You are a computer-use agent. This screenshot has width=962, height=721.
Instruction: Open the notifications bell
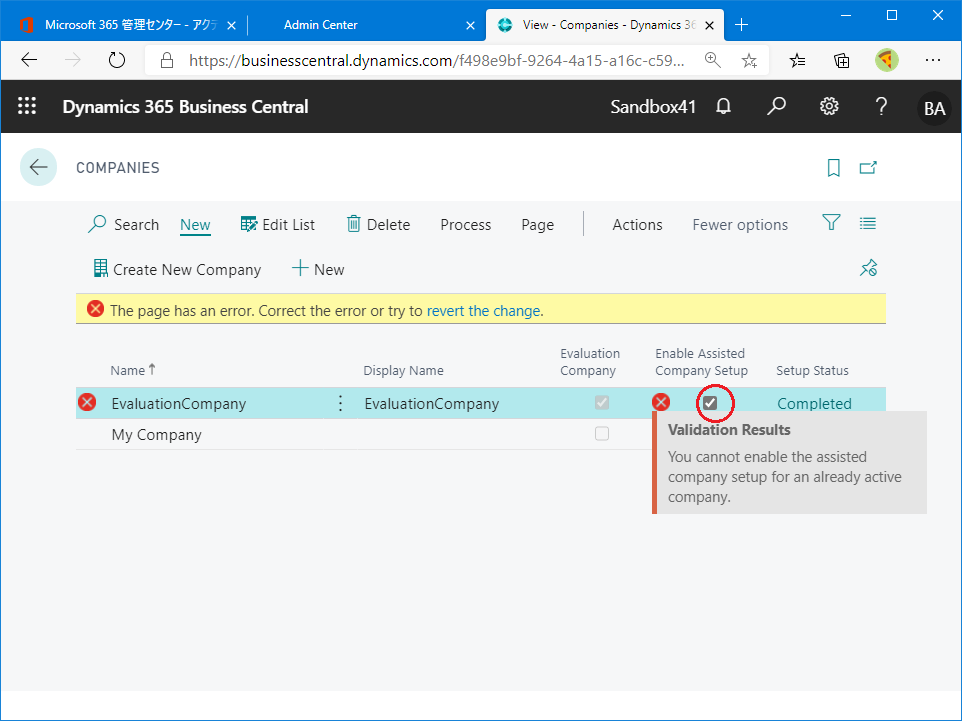coord(723,106)
